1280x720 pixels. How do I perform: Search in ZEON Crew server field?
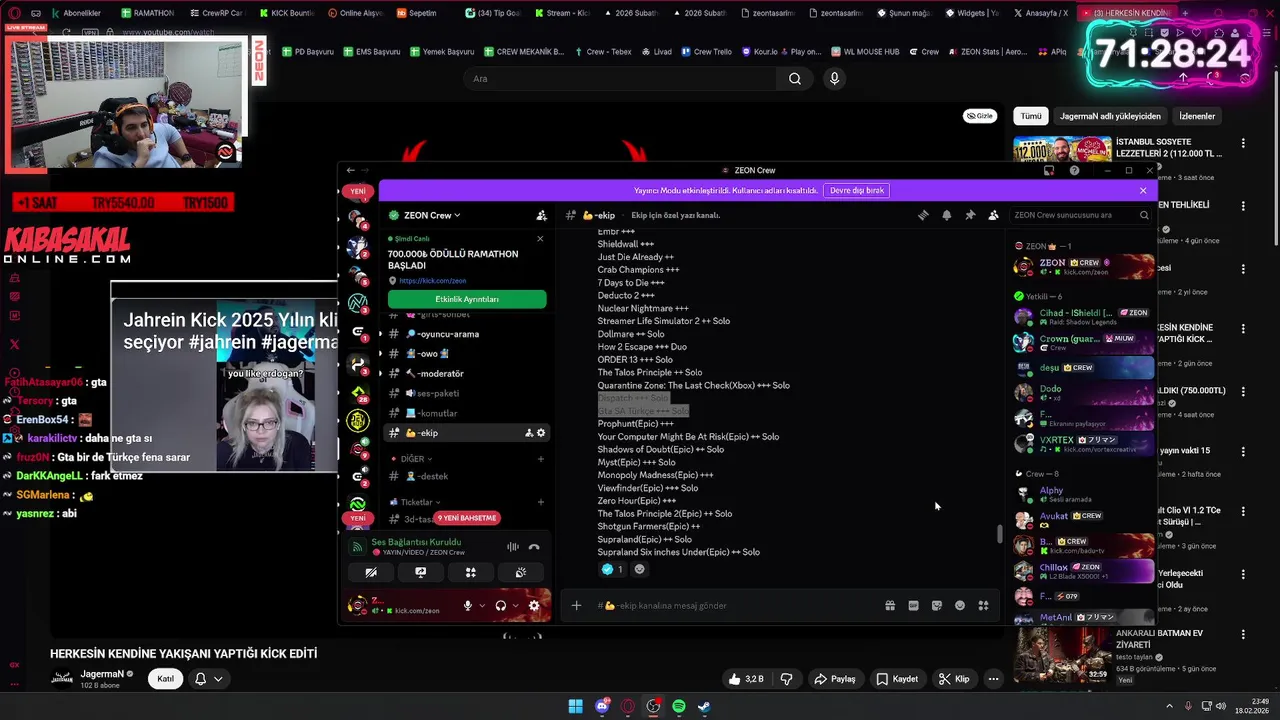click(x=1080, y=215)
